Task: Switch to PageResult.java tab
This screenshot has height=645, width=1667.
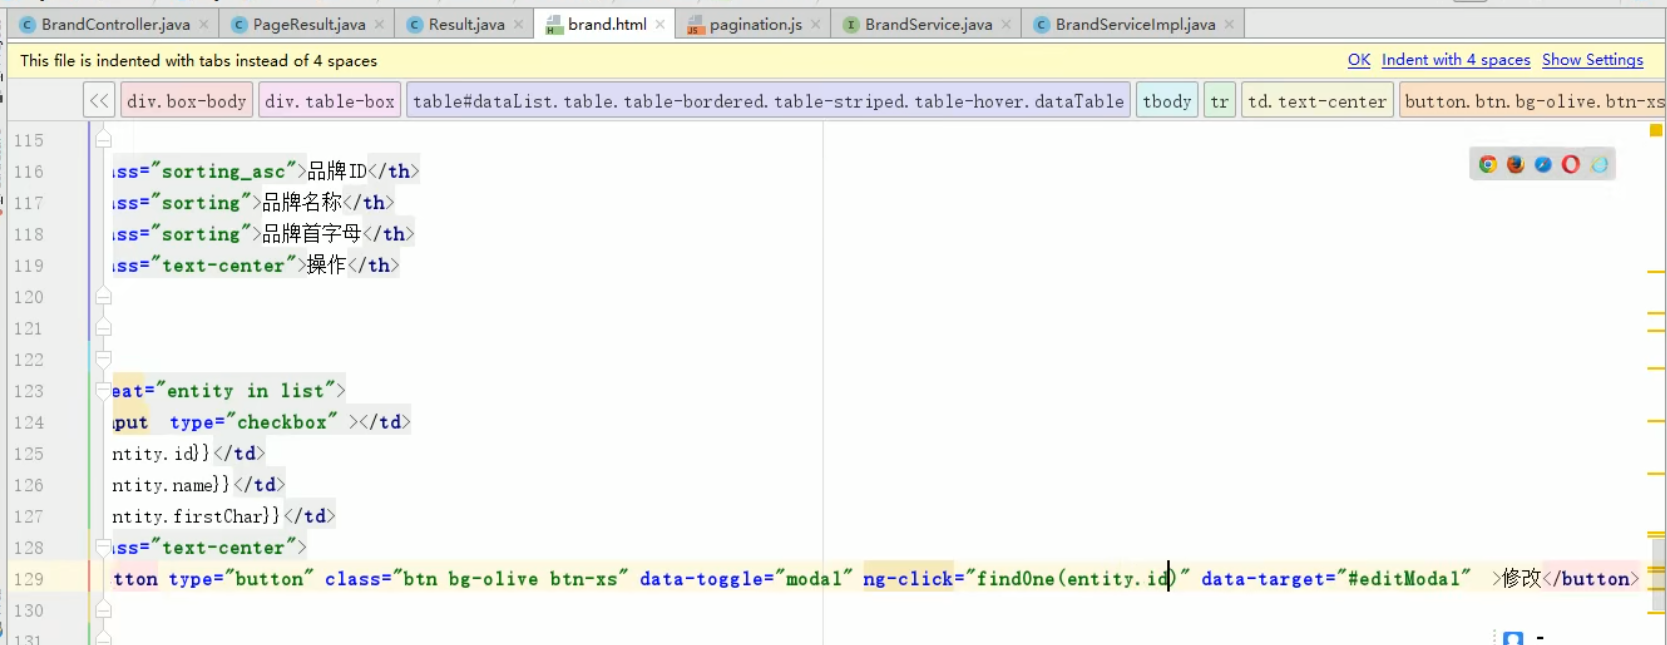Action: 309,24
